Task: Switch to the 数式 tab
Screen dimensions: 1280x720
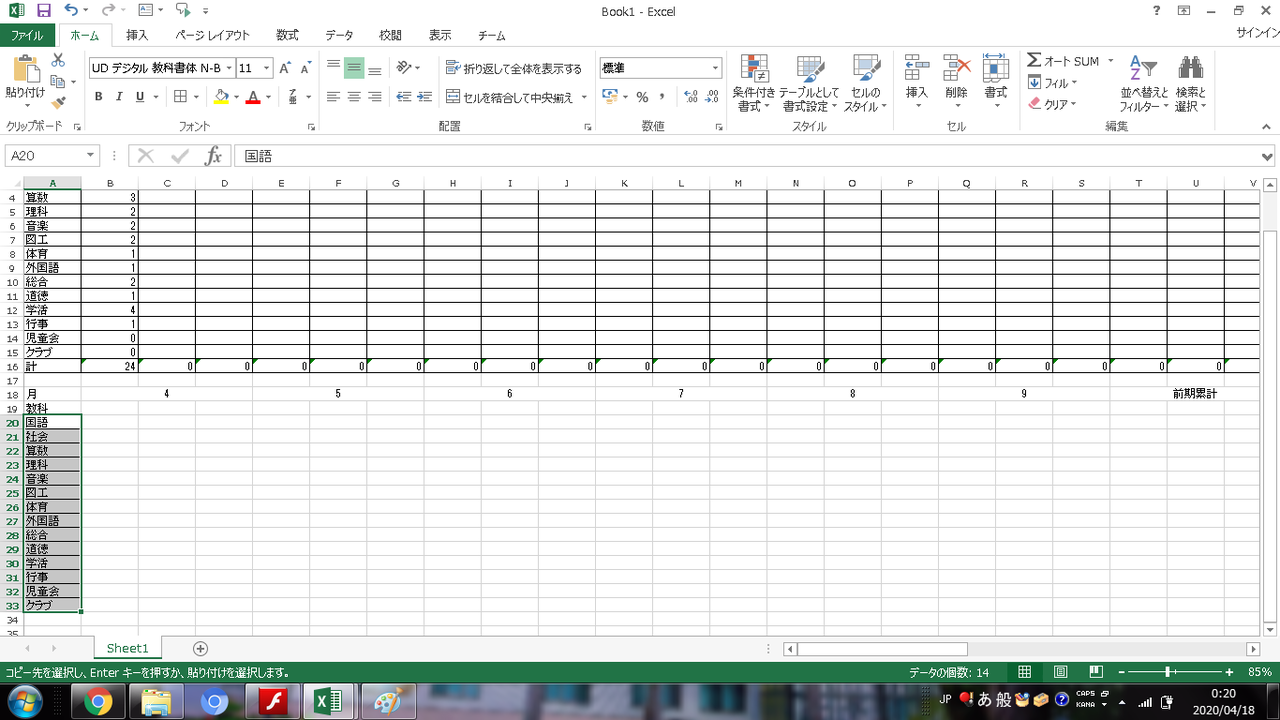Action: [x=287, y=35]
